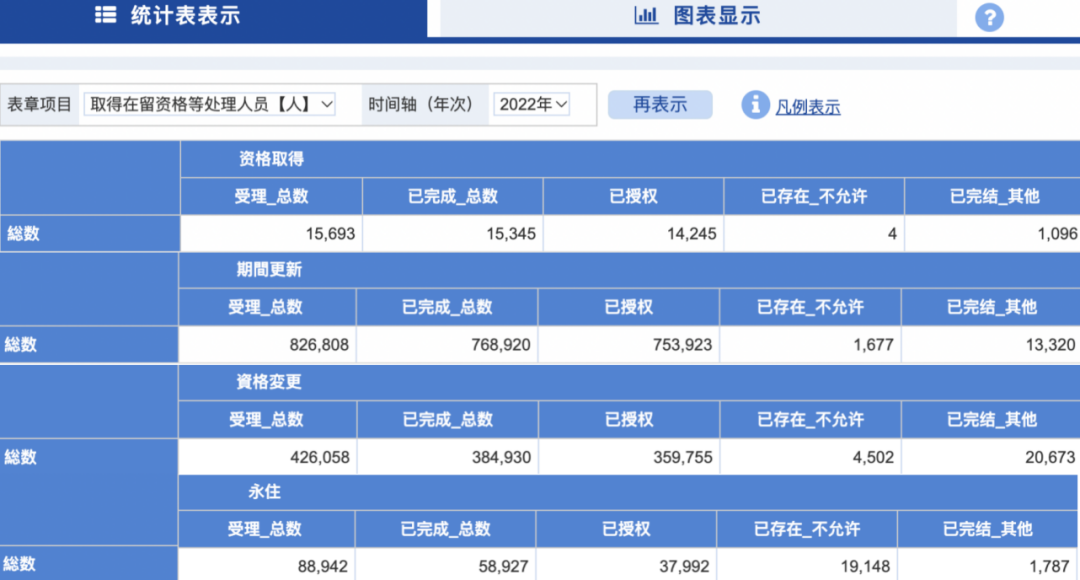Open help via the question mark icon
The height and width of the screenshot is (580, 1080).
click(989, 17)
